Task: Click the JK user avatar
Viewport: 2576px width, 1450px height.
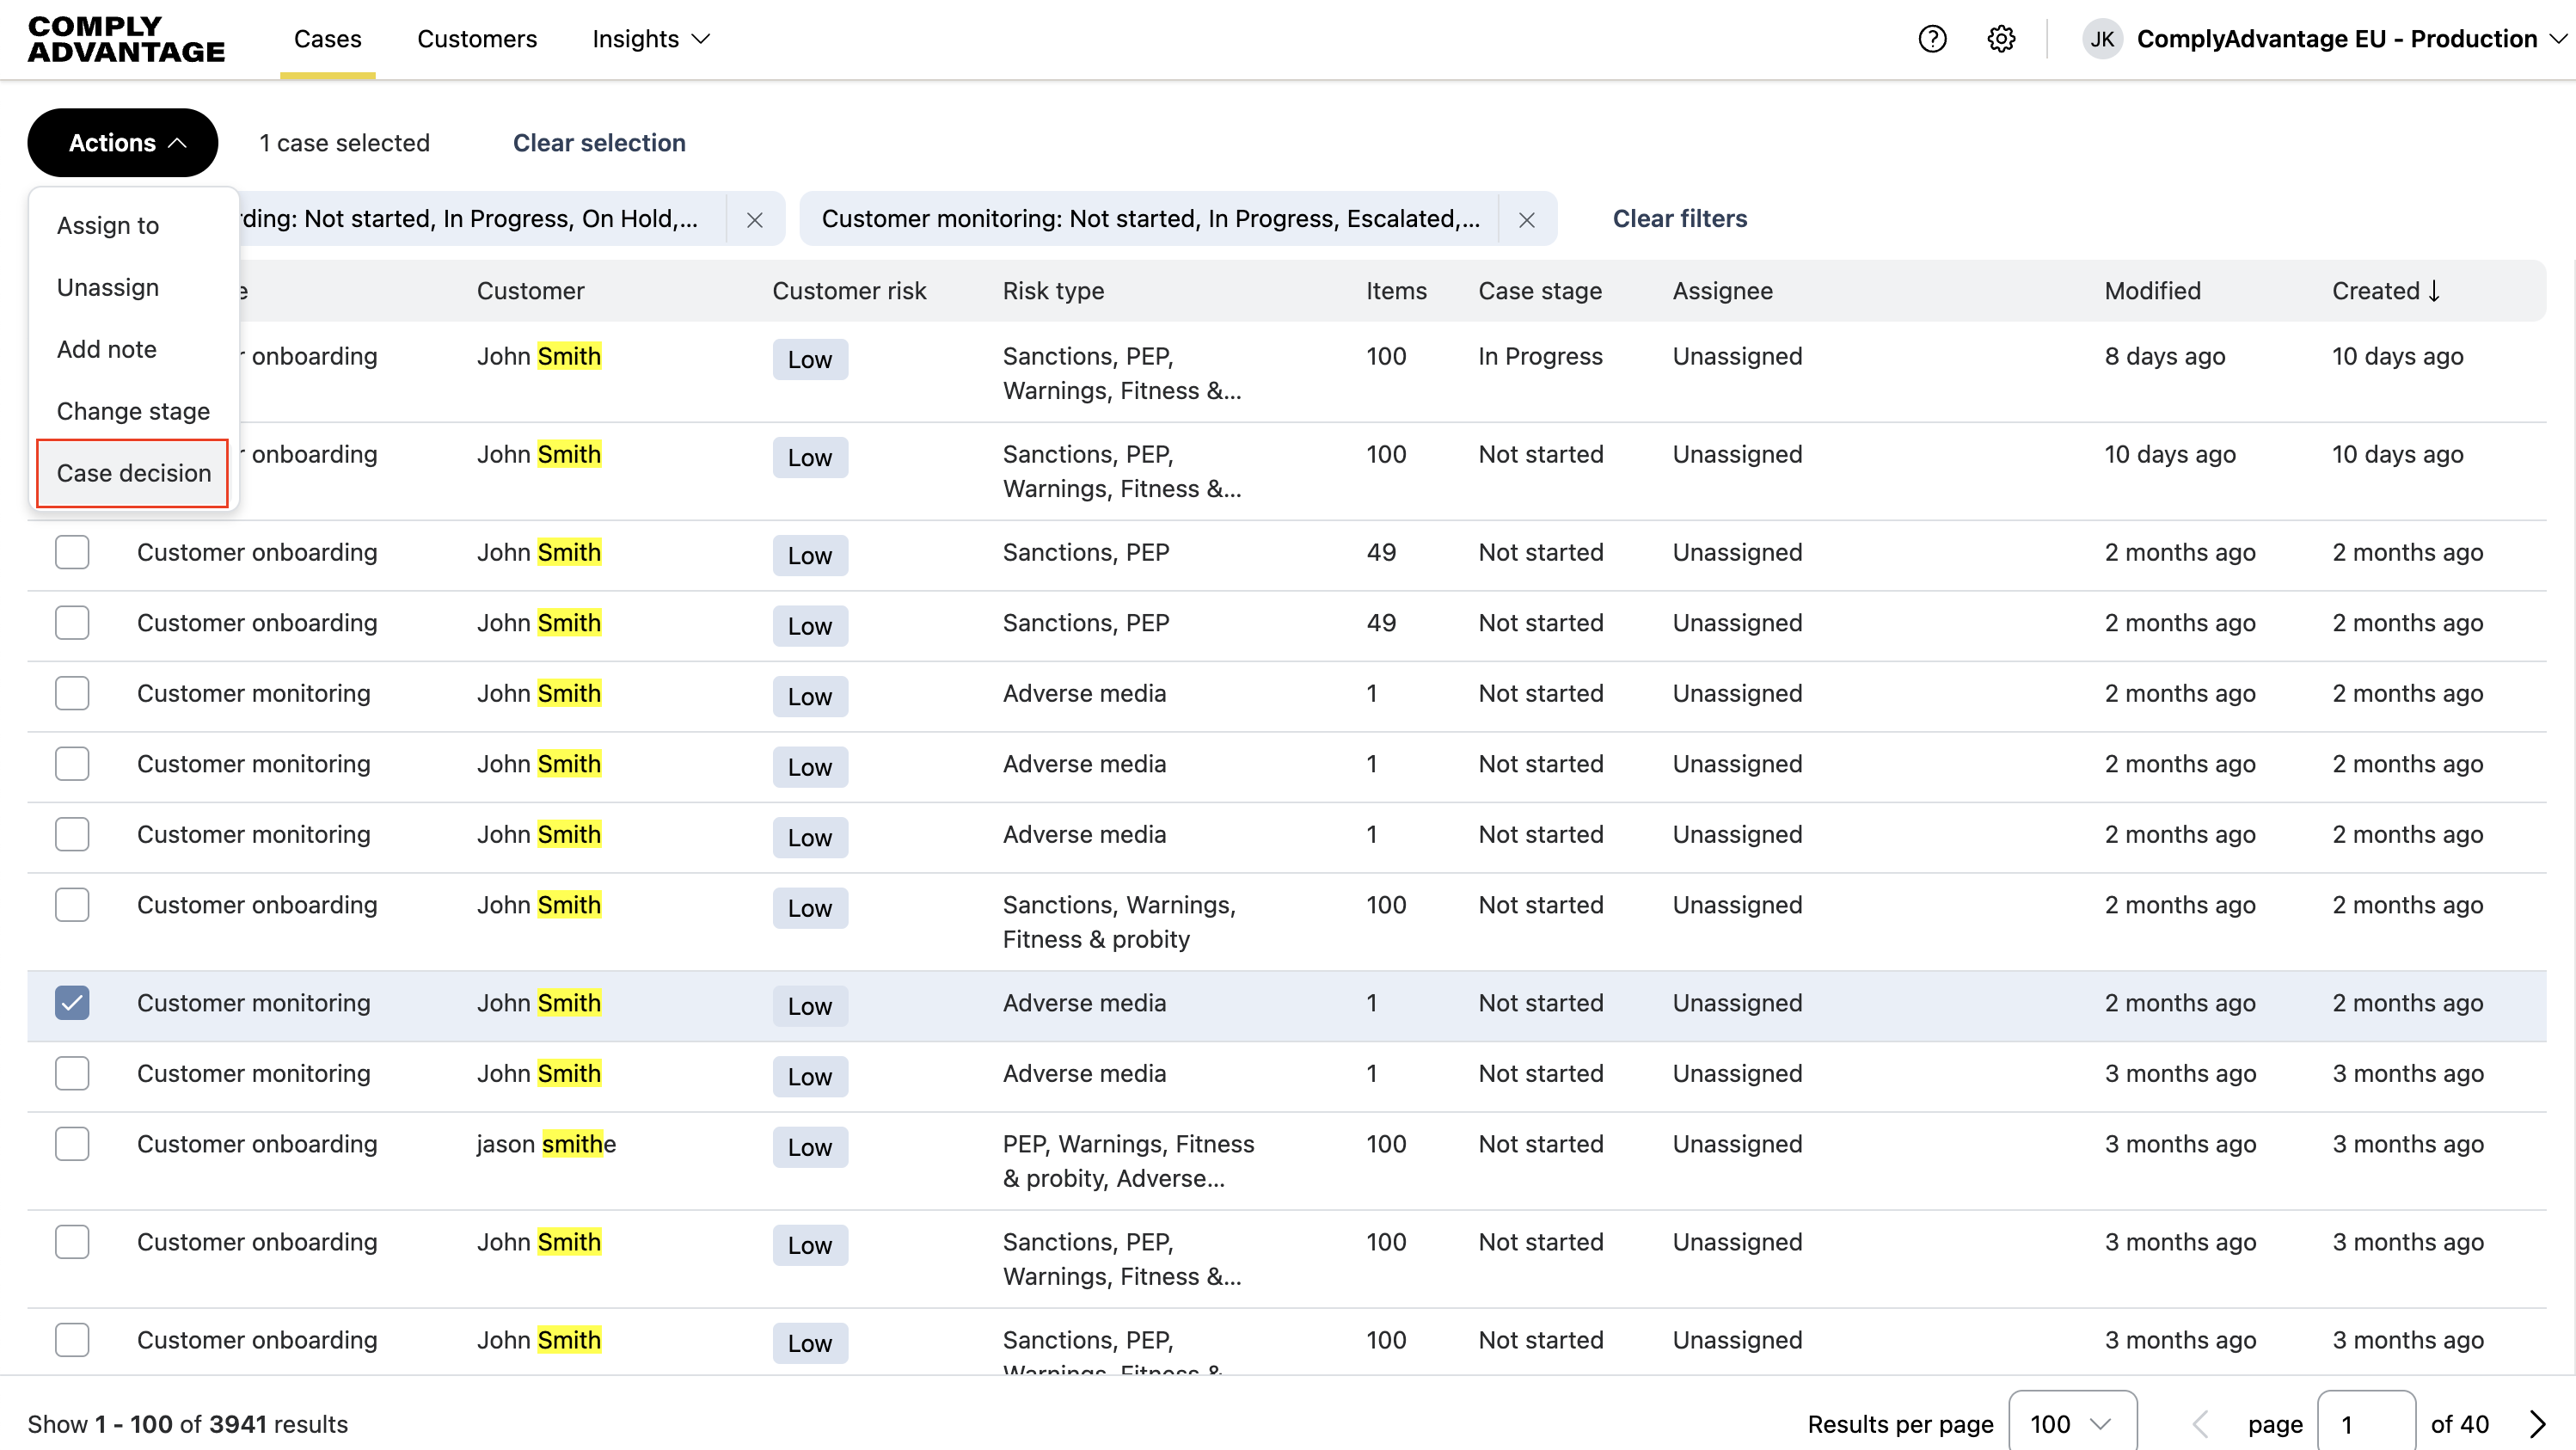Action: coord(2102,39)
